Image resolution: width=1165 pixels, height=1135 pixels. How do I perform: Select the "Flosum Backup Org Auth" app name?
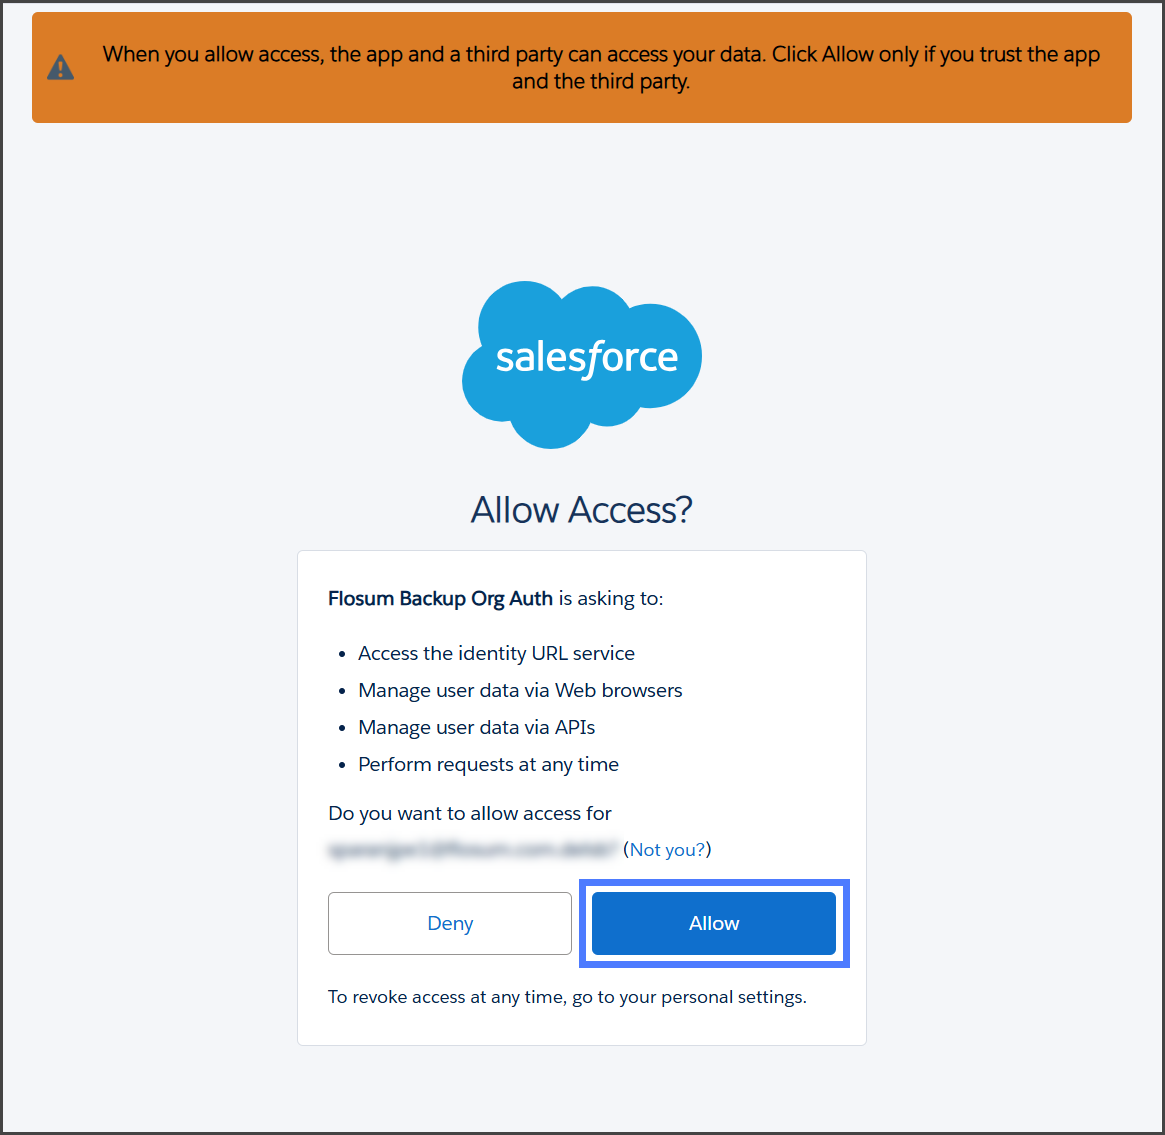pyautogui.click(x=440, y=598)
